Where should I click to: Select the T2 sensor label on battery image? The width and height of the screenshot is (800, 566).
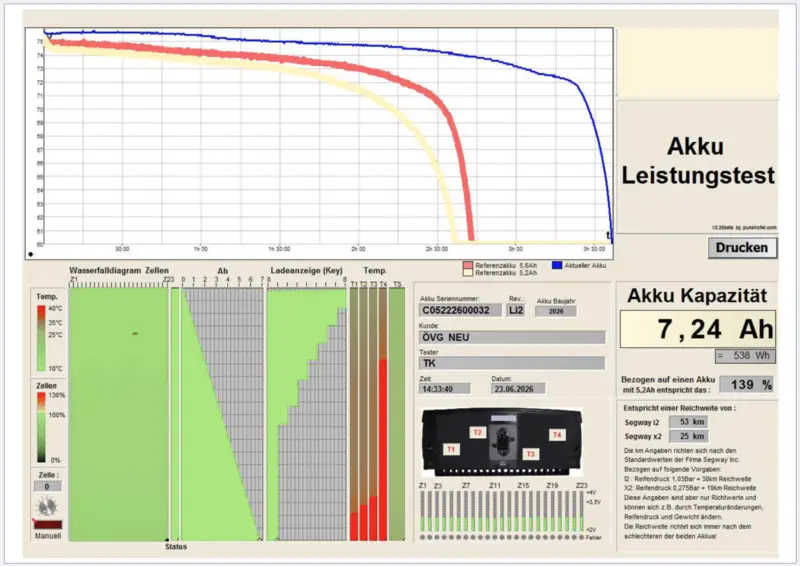coord(478,432)
